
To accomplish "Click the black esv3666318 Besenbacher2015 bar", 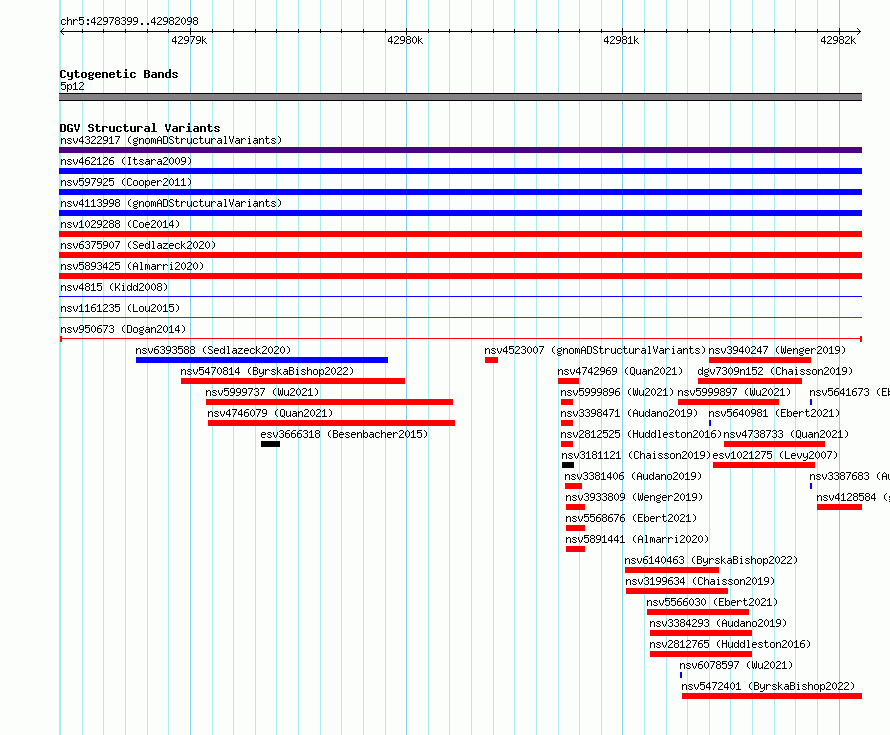I will [270, 444].
